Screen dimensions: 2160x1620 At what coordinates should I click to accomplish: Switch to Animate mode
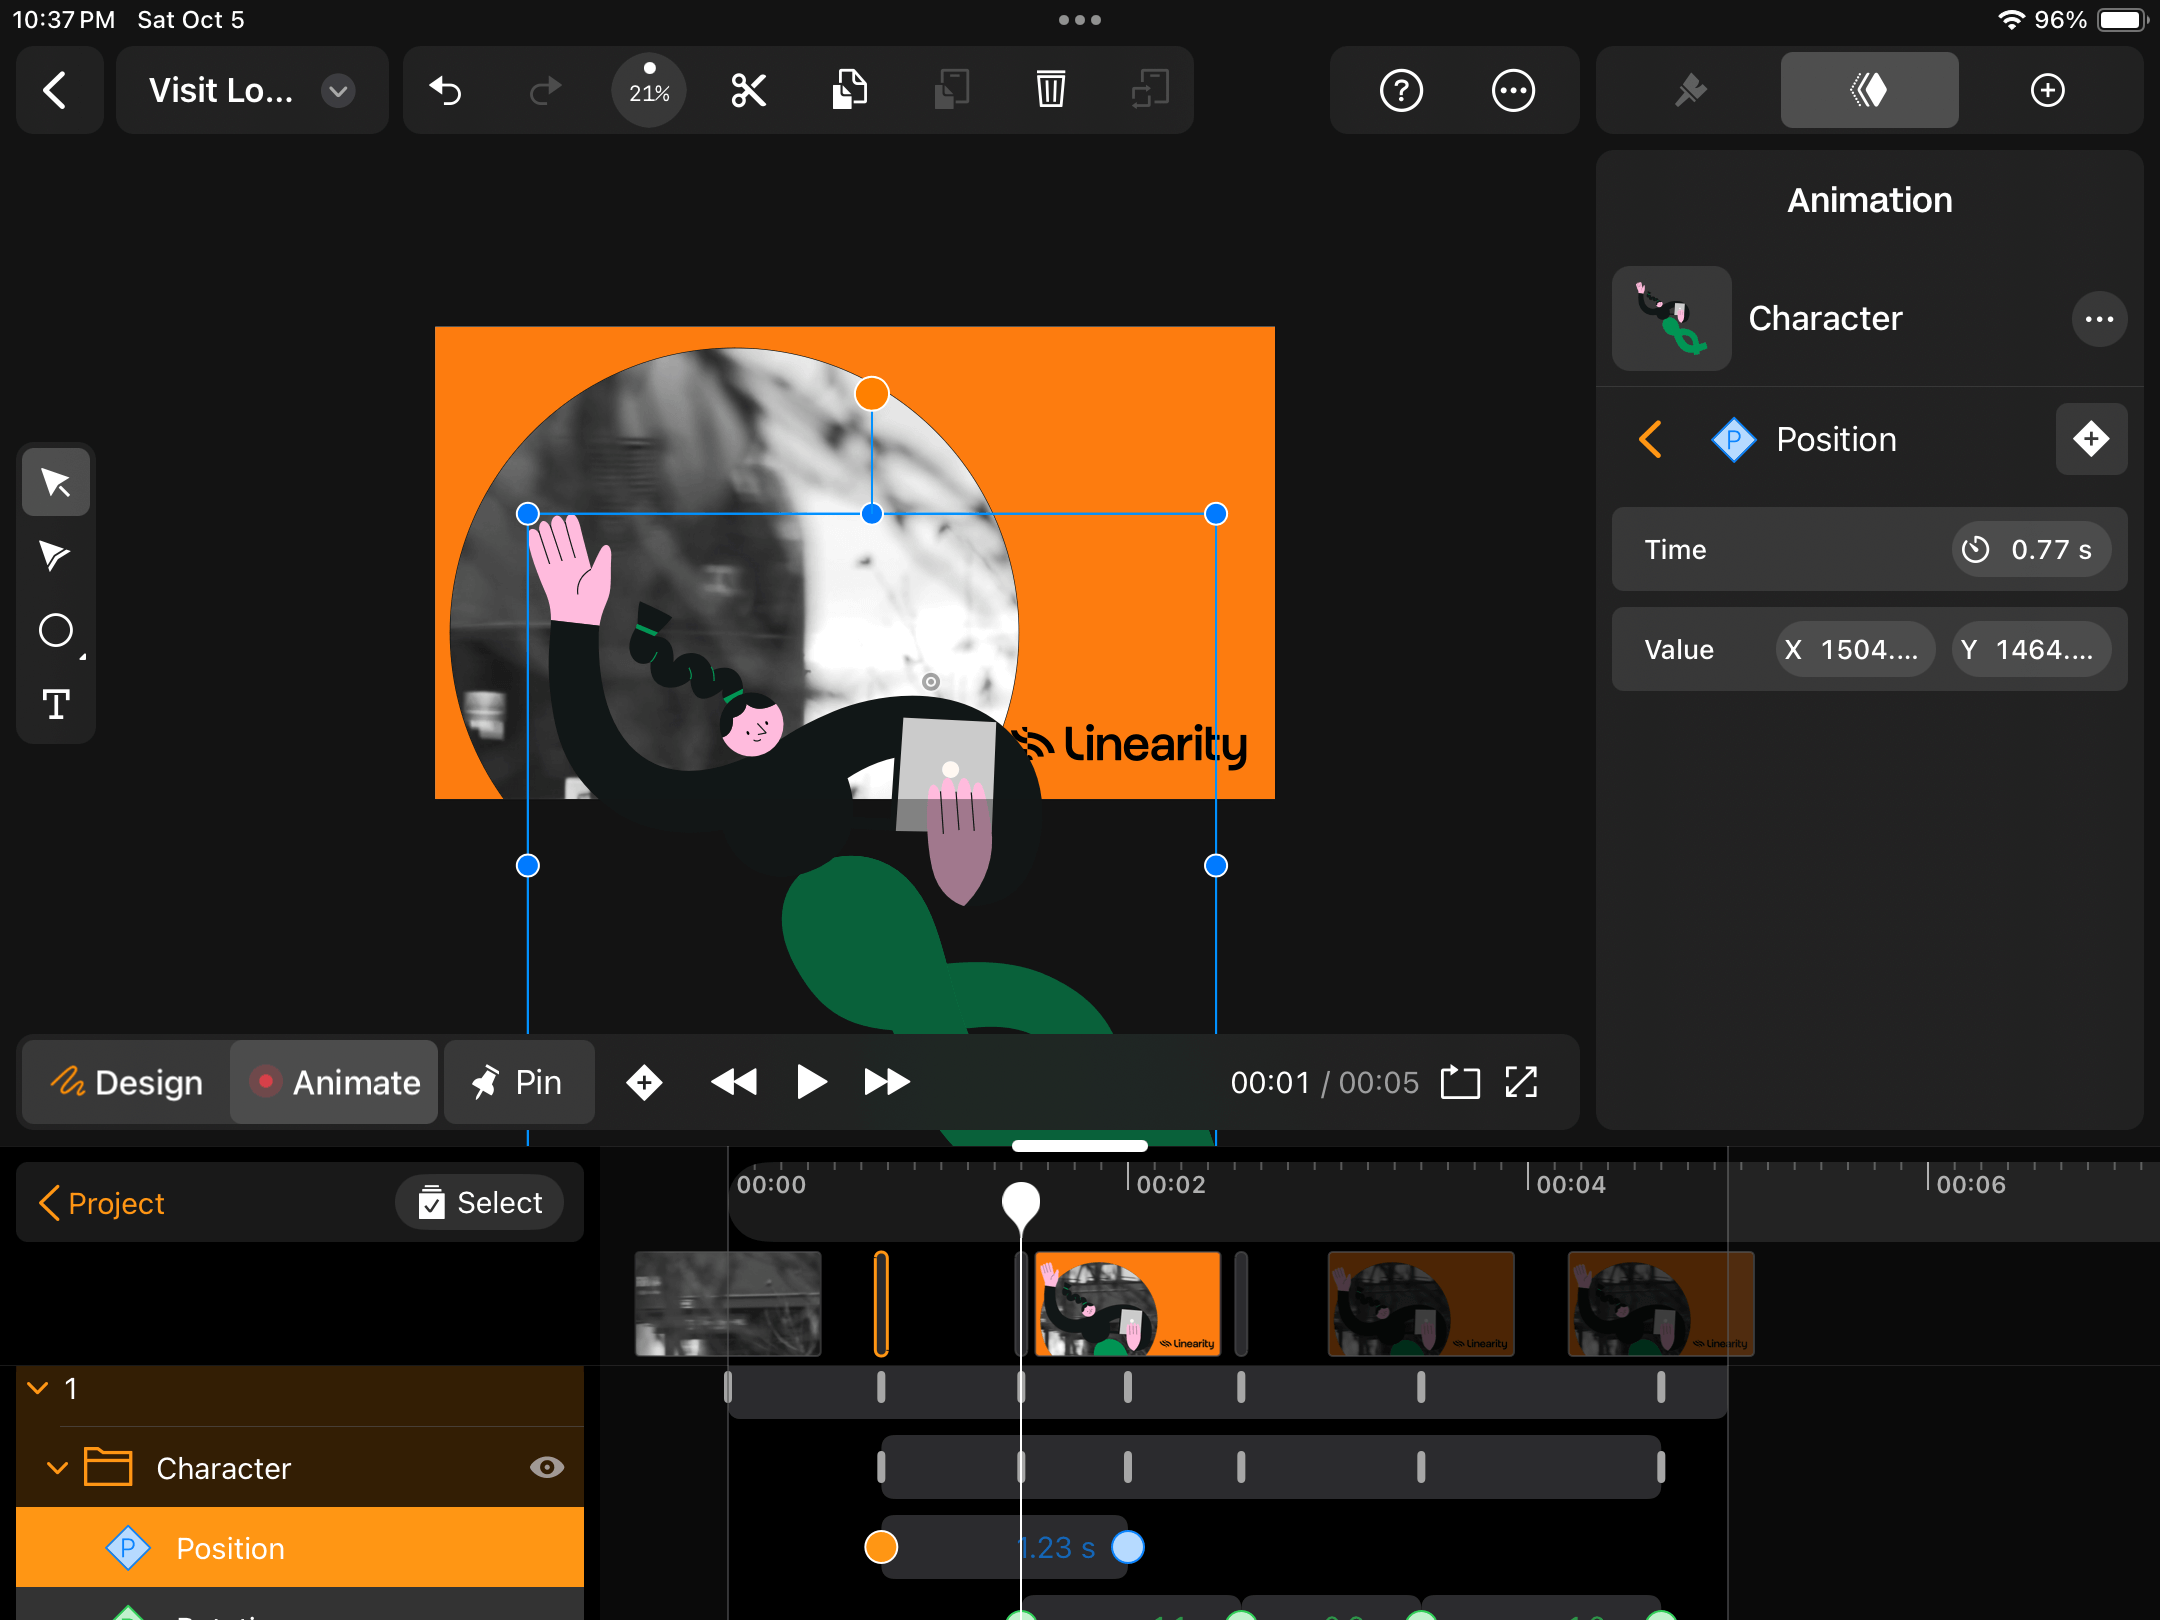[334, 1082]
